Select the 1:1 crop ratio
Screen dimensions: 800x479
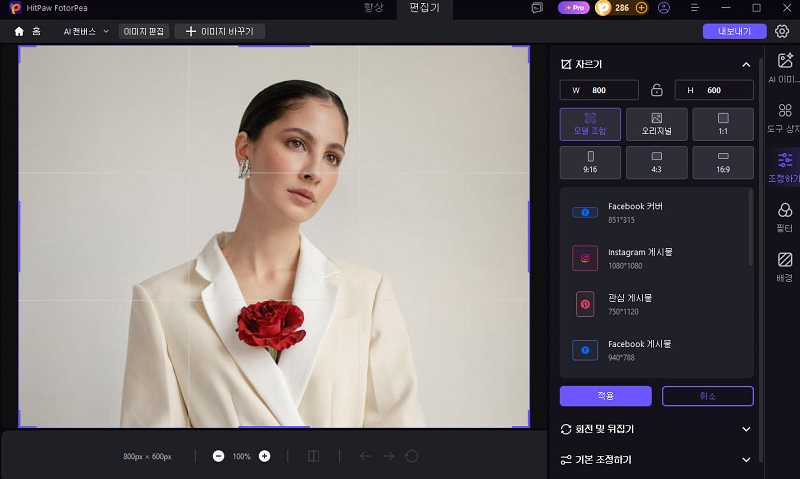click(x=723, y=124)
